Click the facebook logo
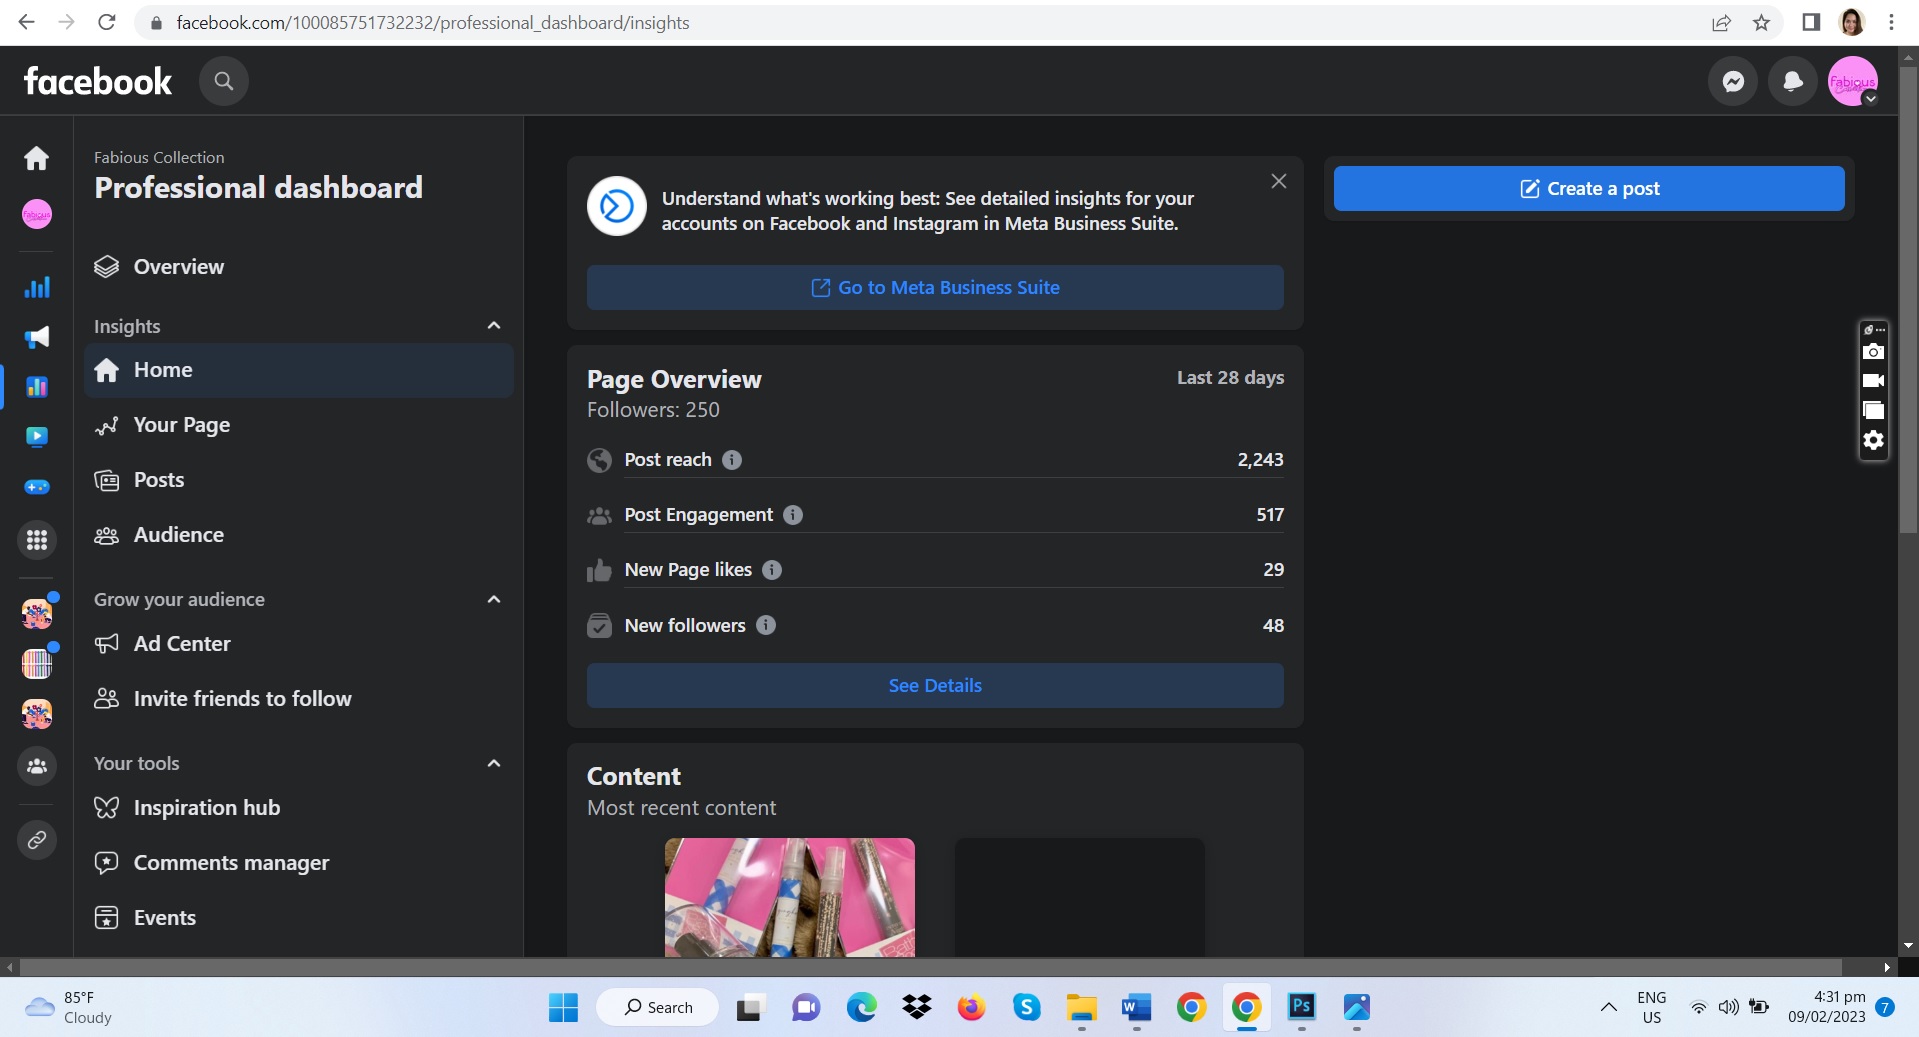Screen dimensions: 1919x1037 point(98,81)
